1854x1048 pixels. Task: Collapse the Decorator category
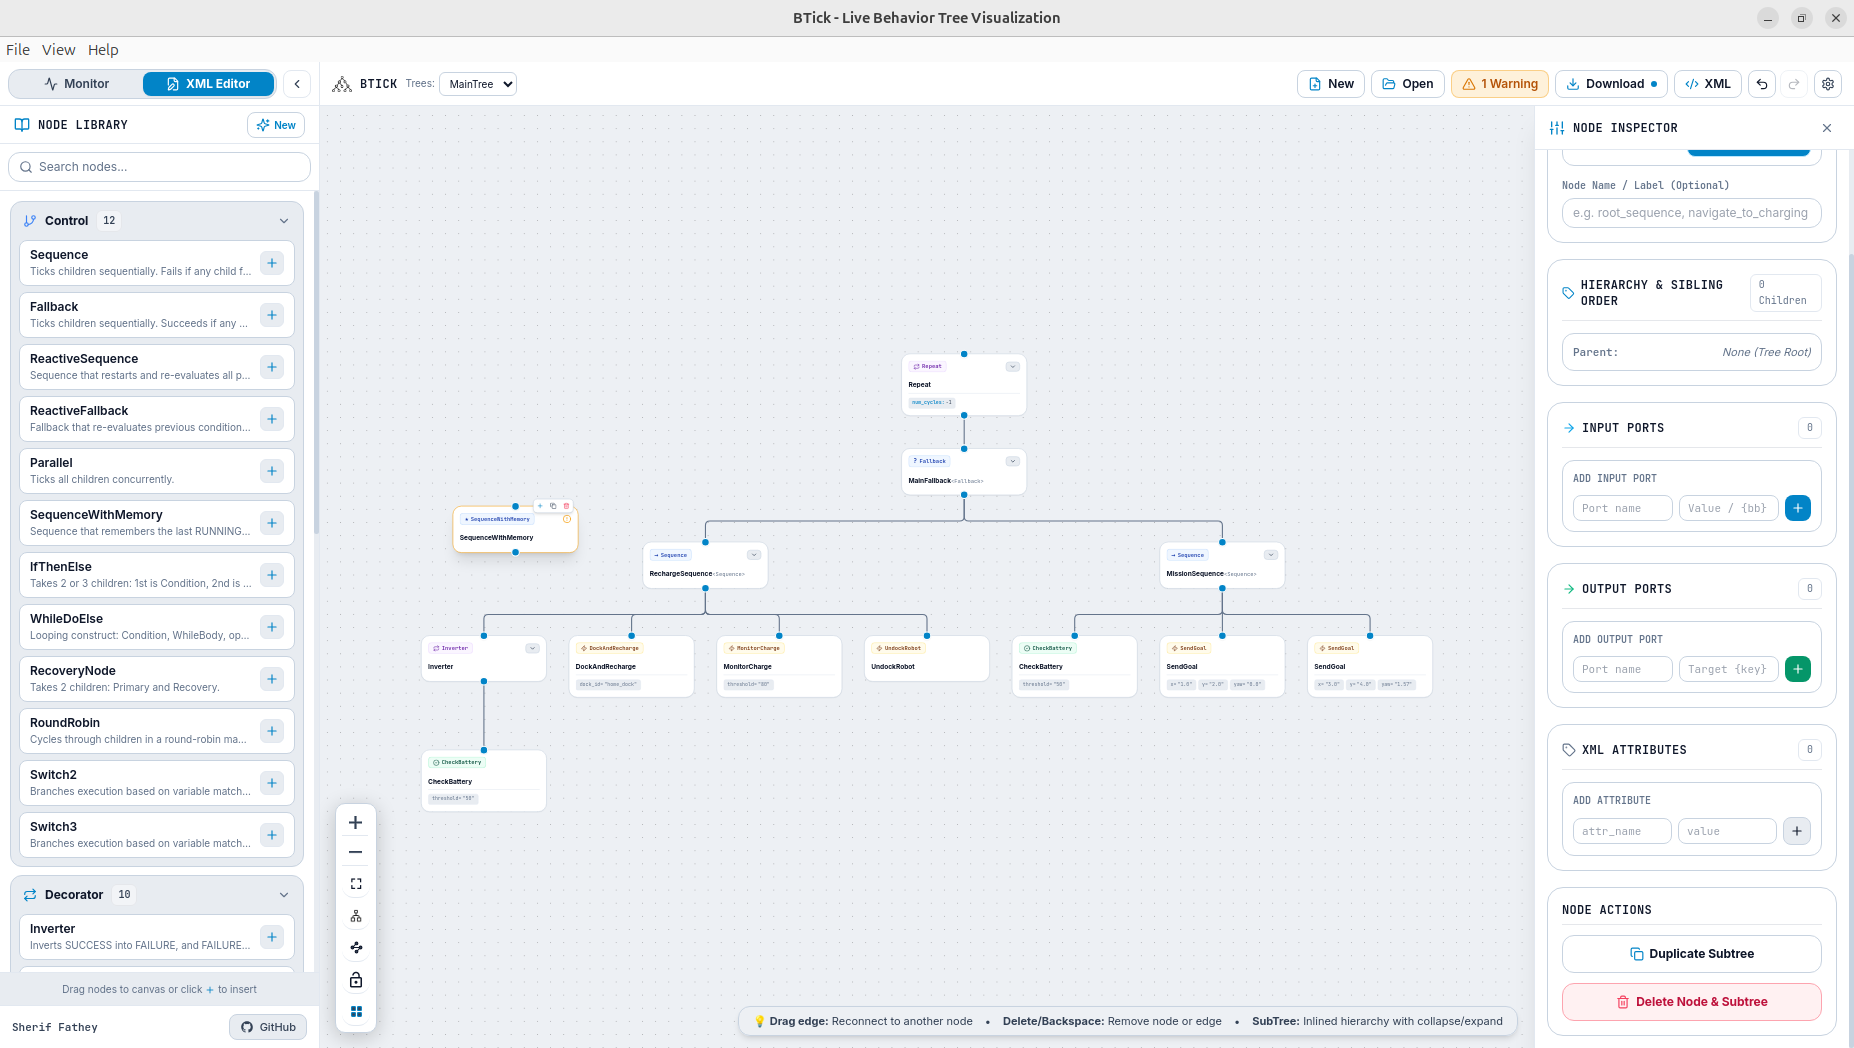pos(284,895)
